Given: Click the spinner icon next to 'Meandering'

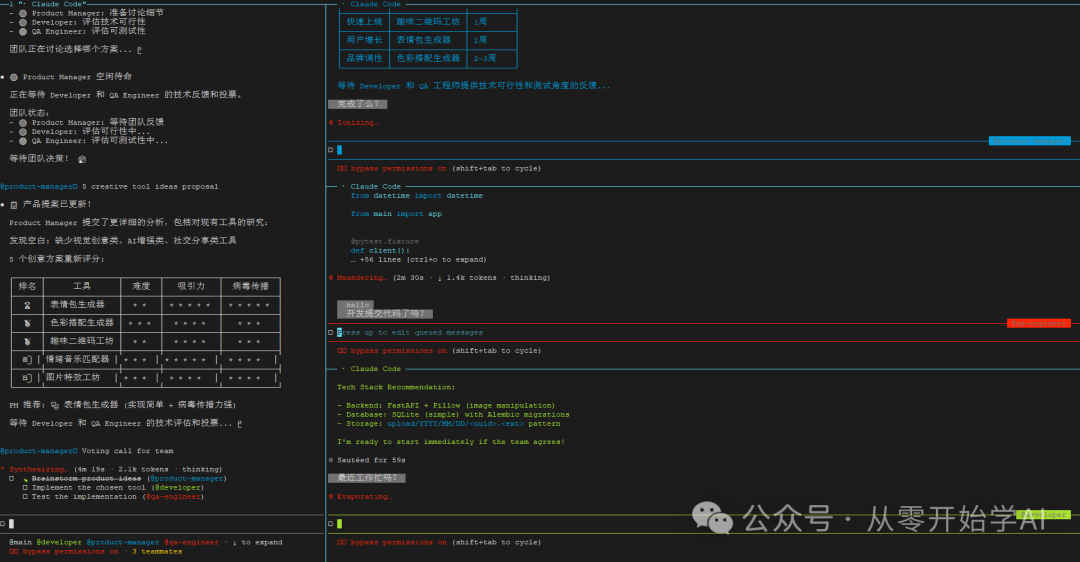Looking at the screenshot, I should (331, 278).
